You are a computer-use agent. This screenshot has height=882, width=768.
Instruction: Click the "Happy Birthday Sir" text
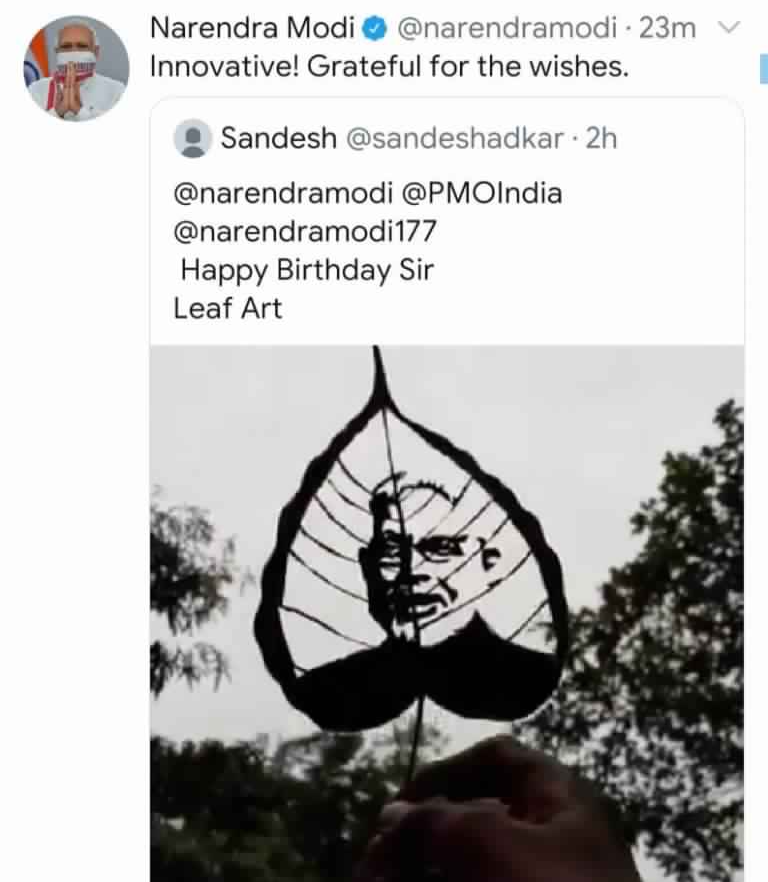307,270
